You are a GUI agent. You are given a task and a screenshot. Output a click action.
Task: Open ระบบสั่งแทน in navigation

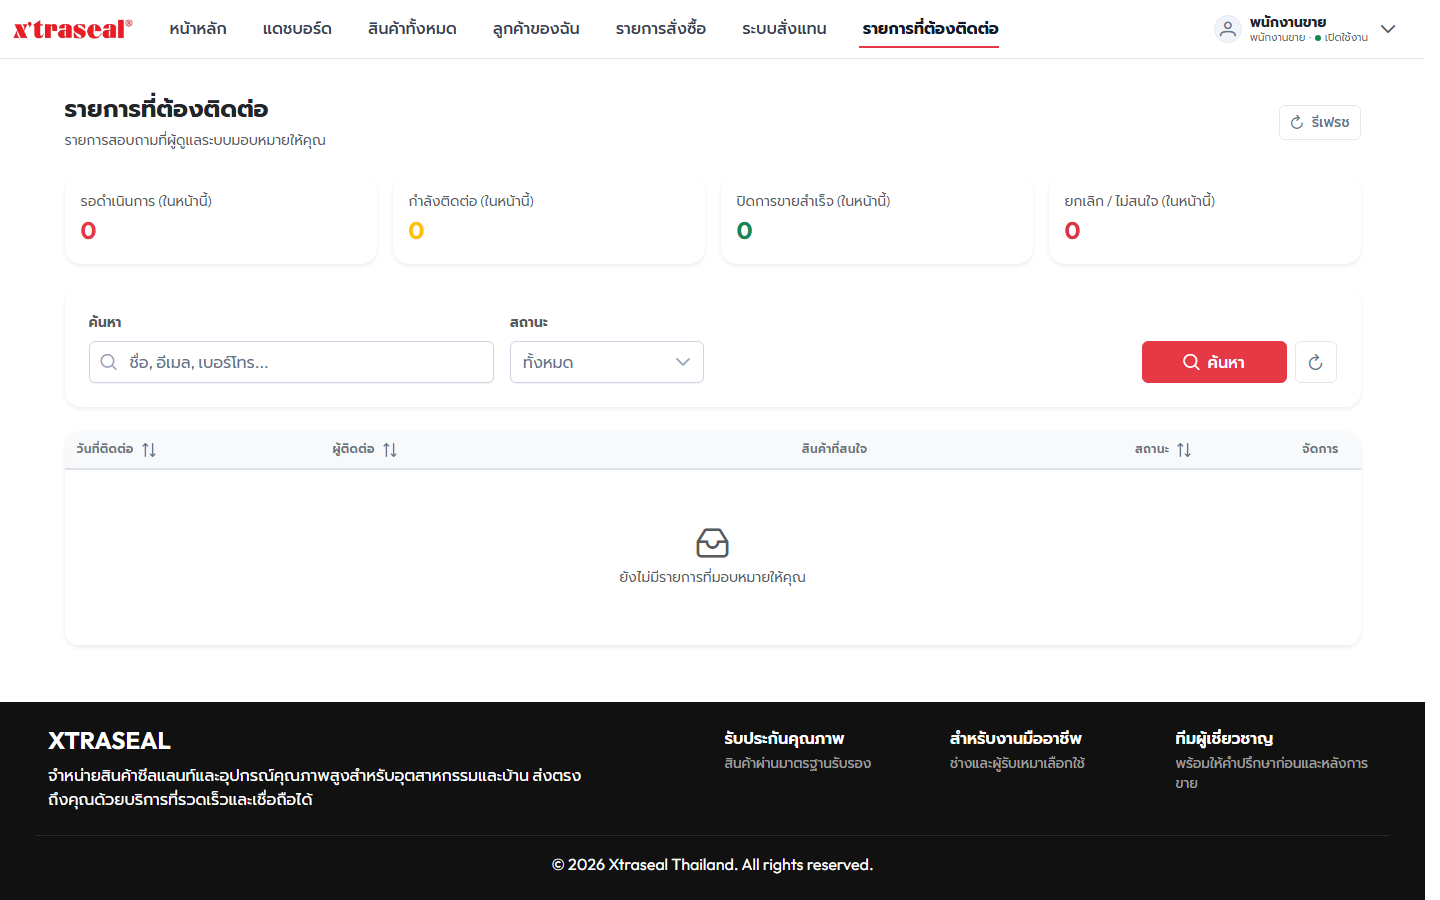tap(784, 29)
